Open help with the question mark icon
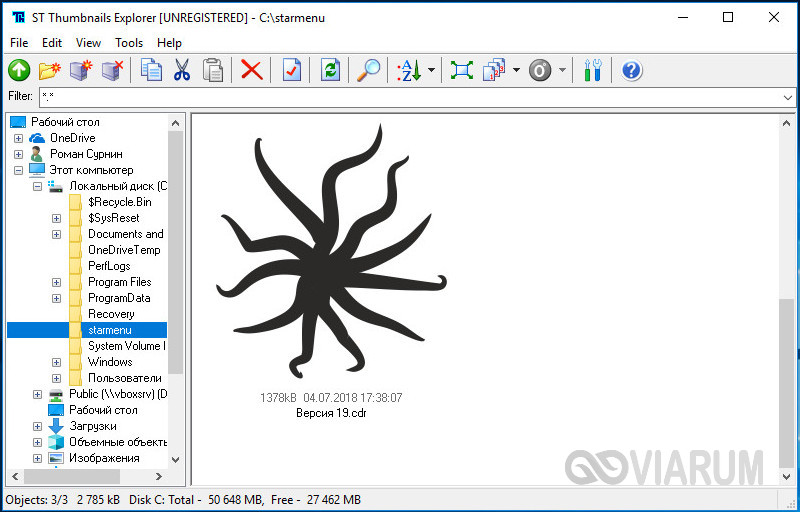 click(632, 70)
